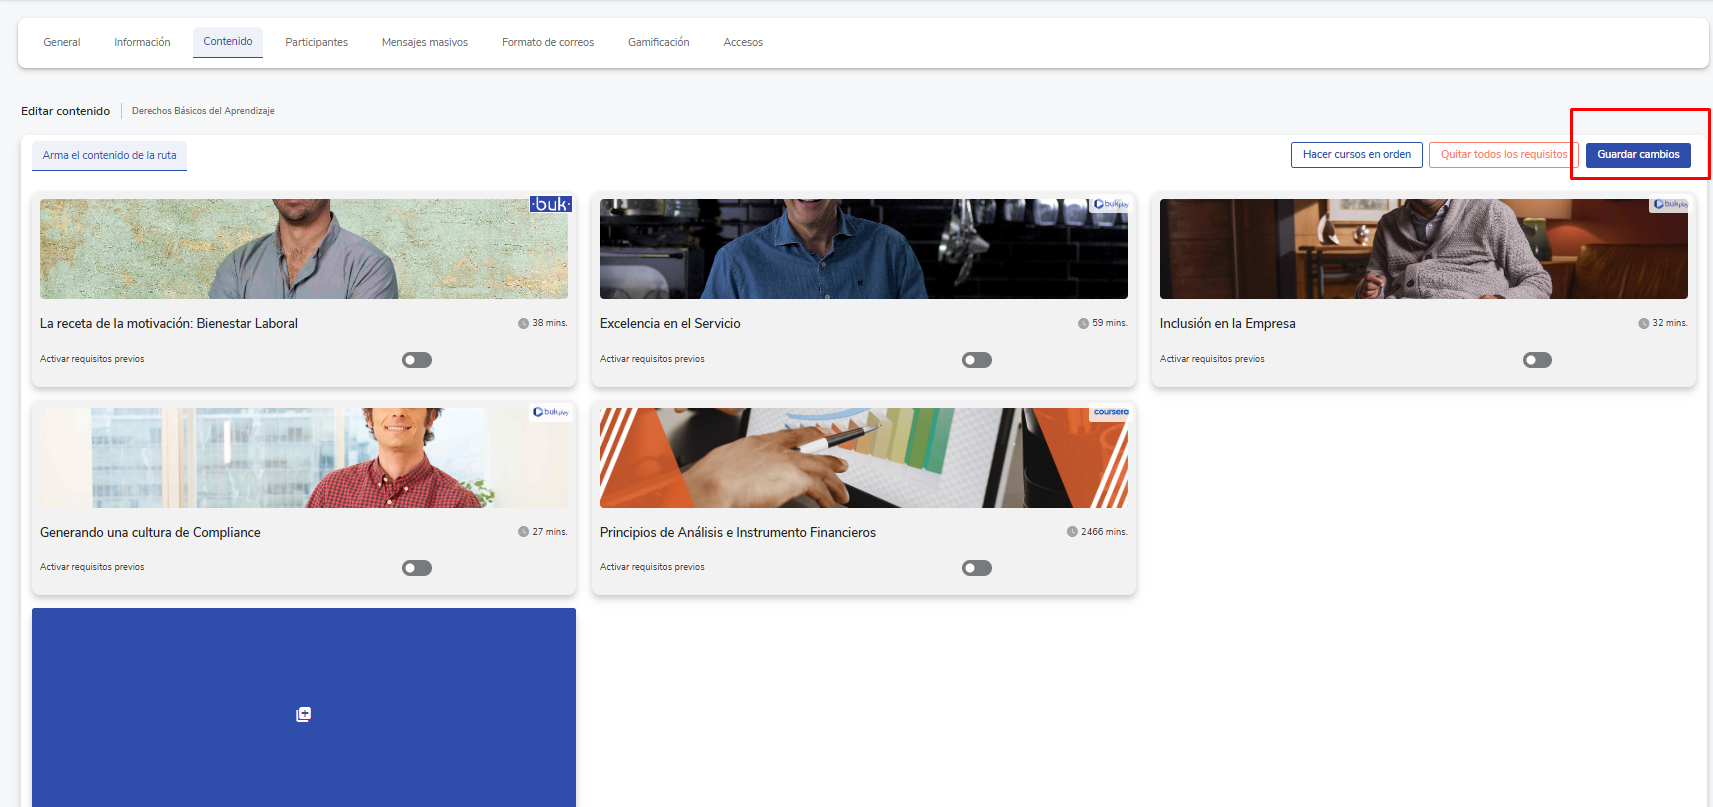The width and height of the screenshot is (1713, 807).
Task: Open the Participantes tab
Action: 316,42
